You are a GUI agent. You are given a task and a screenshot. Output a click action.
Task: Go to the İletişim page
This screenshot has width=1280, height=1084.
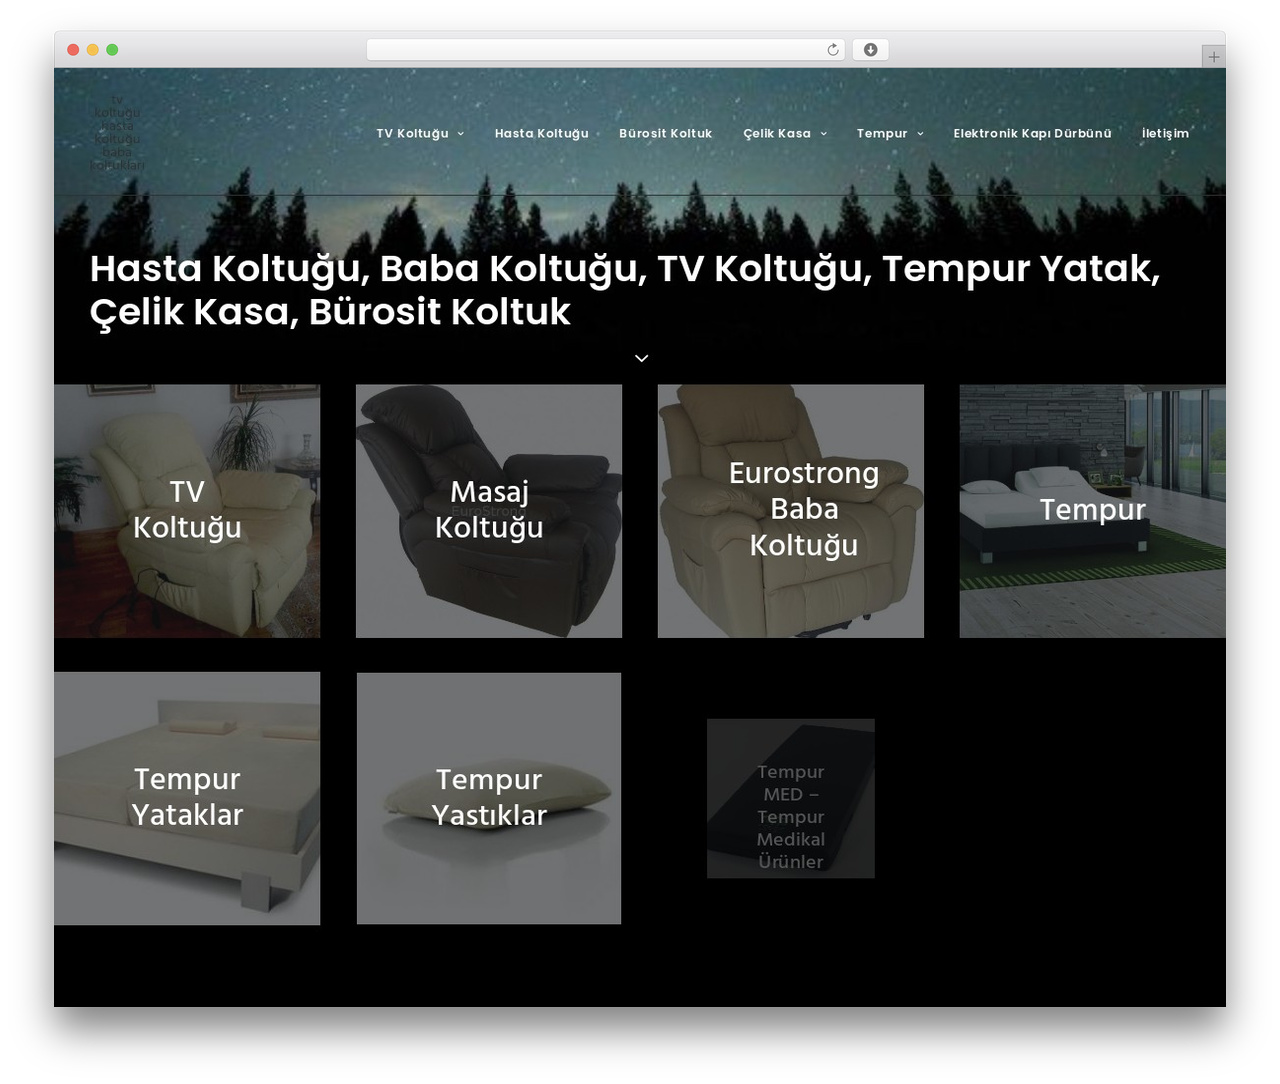1166,133
